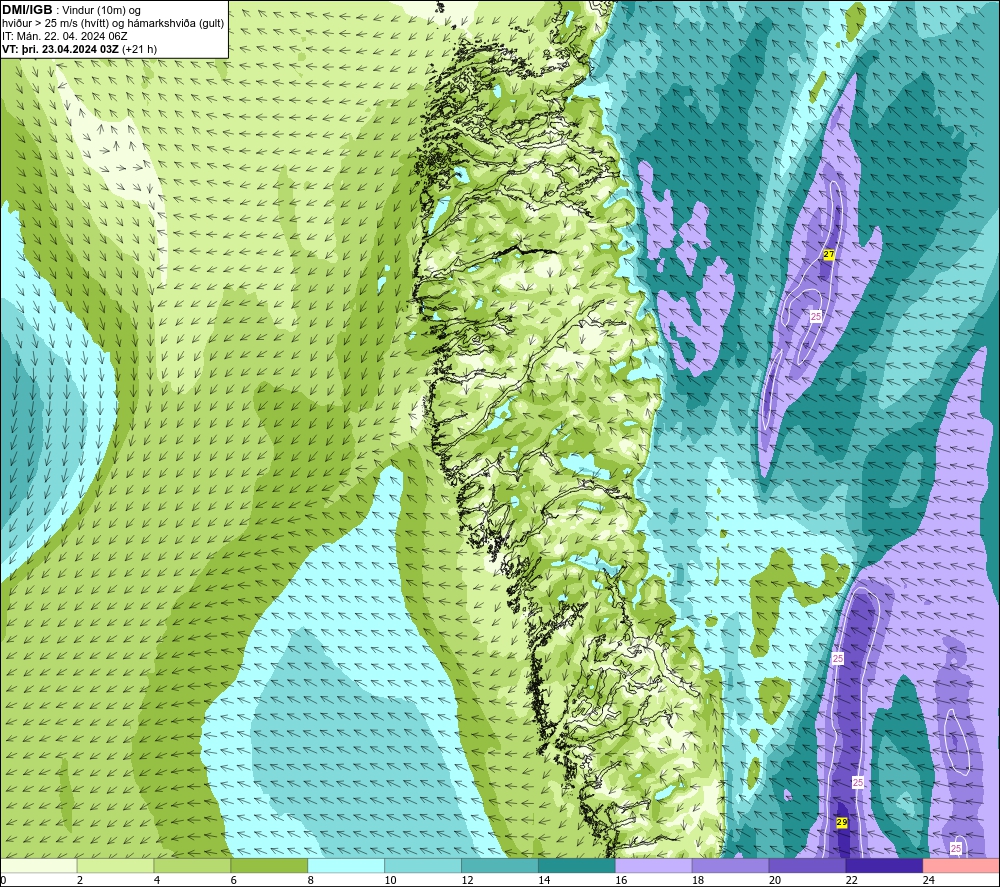Screen dimensions: 1000x887
Task: Pick the 8–10 m/s pale cyan swatch
Action: pos(346,865)
